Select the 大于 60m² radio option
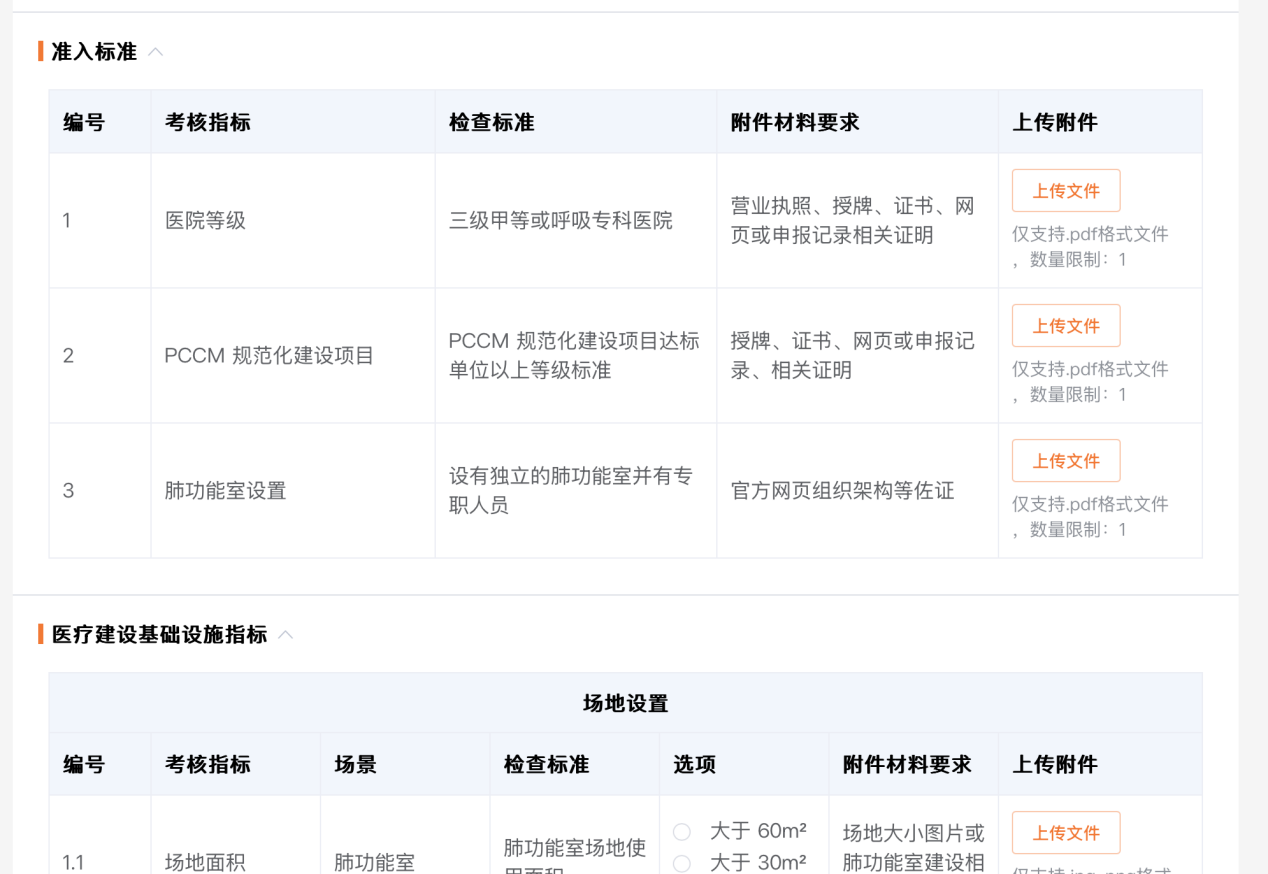The width and height of the screenshot is (1268, 874). (682, 832)
